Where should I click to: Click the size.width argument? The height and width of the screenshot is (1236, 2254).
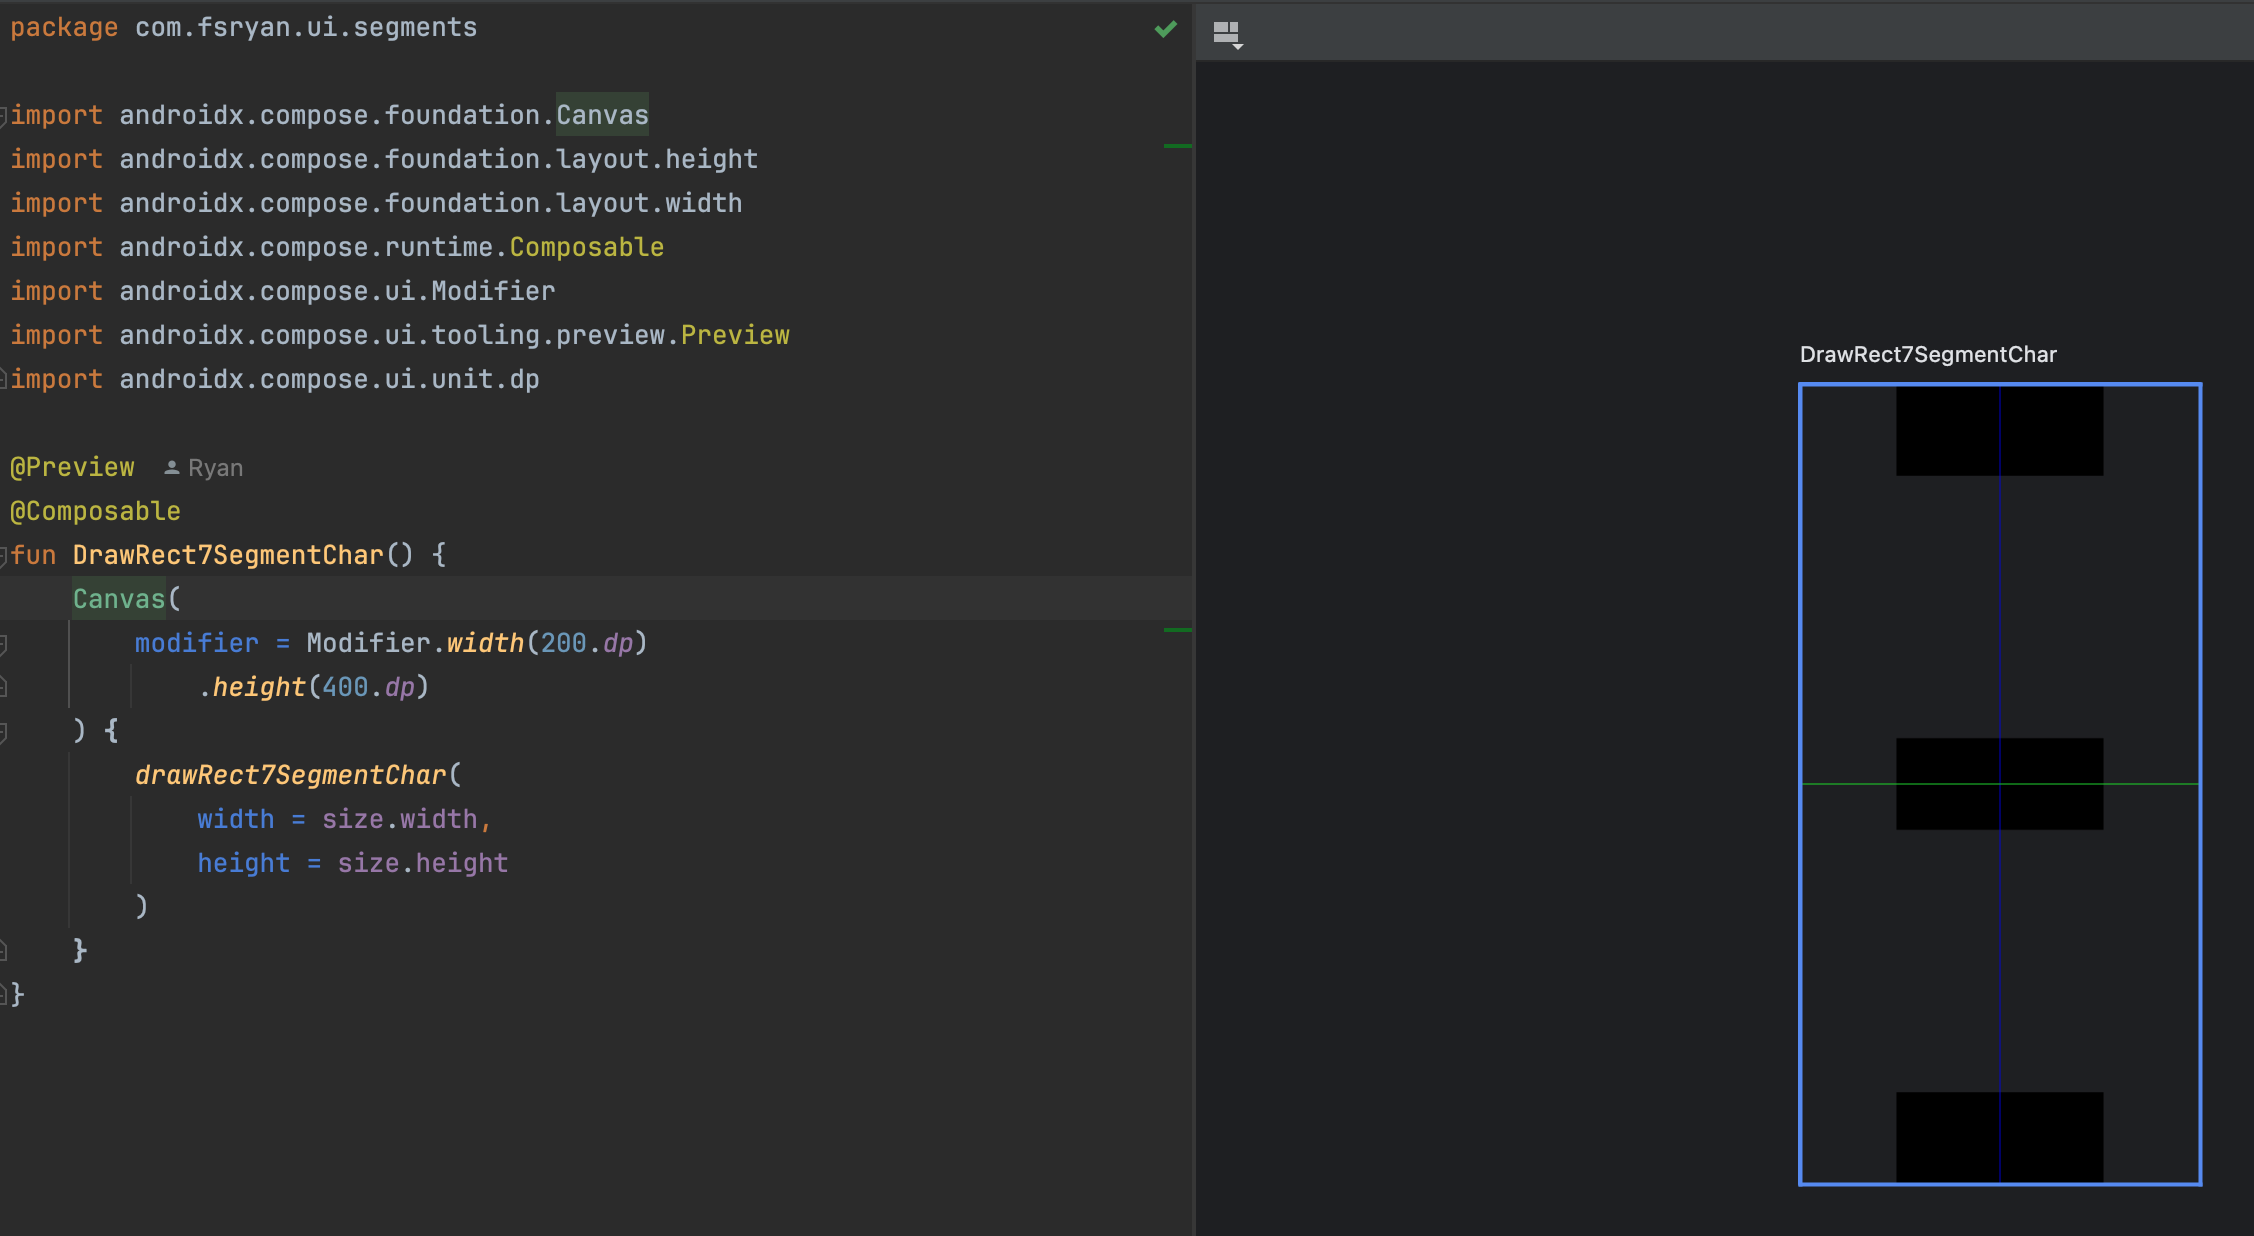click(399, 819)
